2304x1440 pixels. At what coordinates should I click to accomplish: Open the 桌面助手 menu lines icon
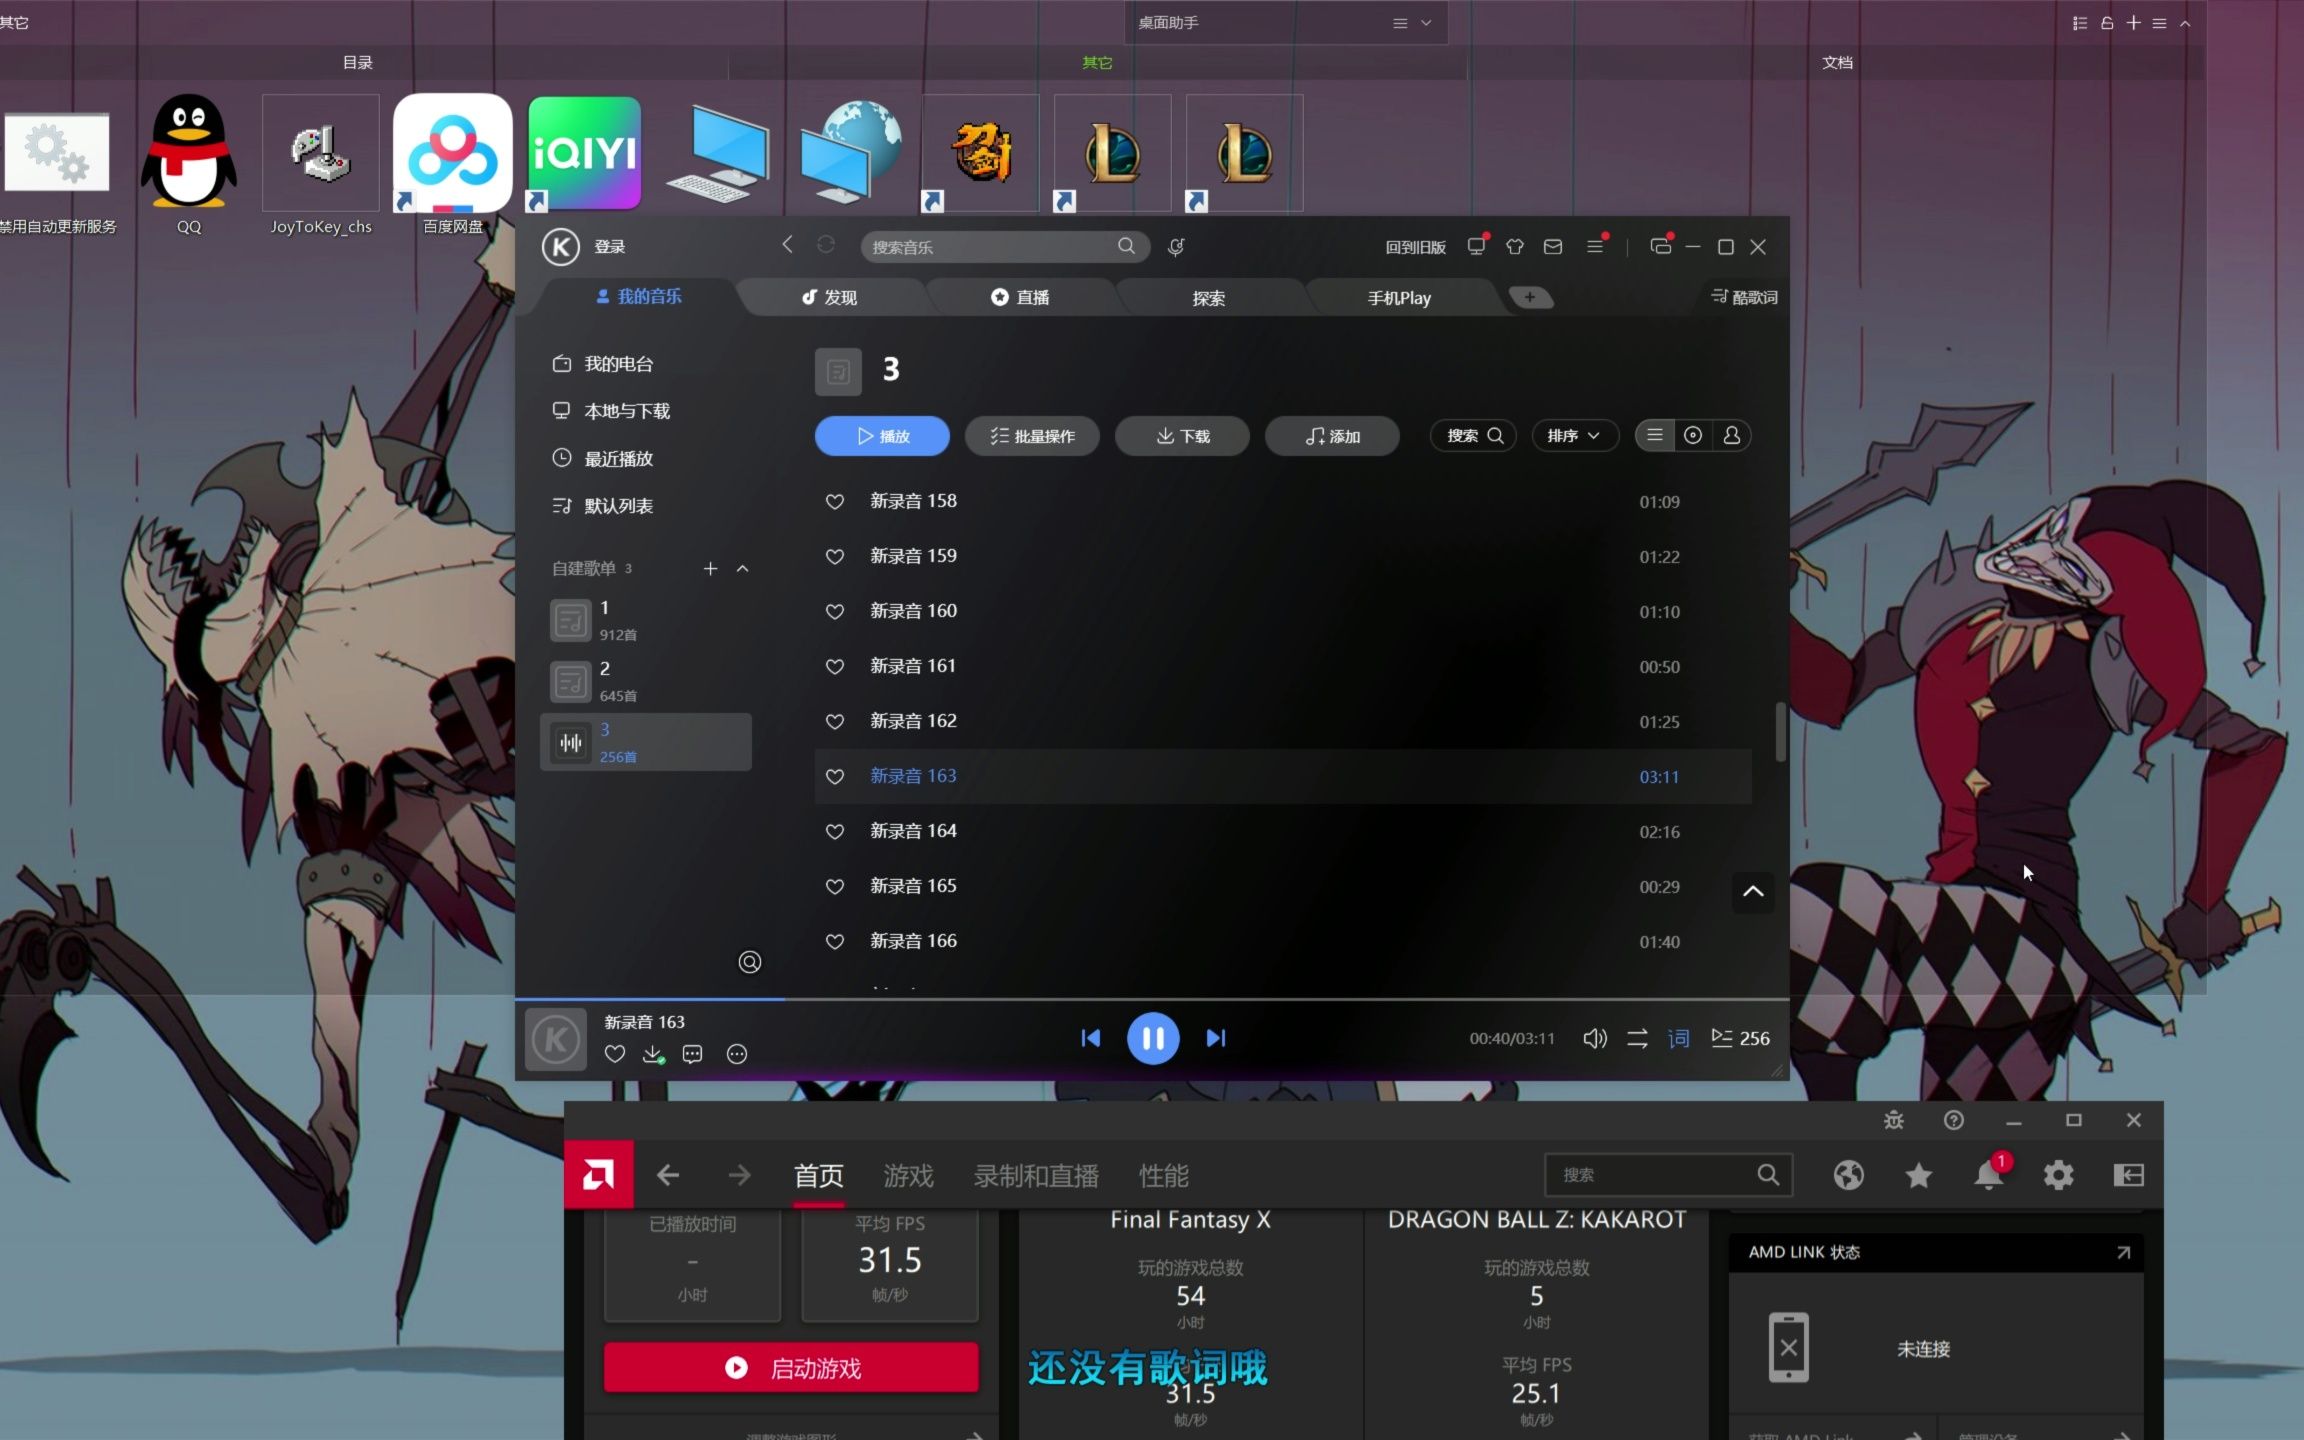pyautogui.click(x=1400, y=22)
